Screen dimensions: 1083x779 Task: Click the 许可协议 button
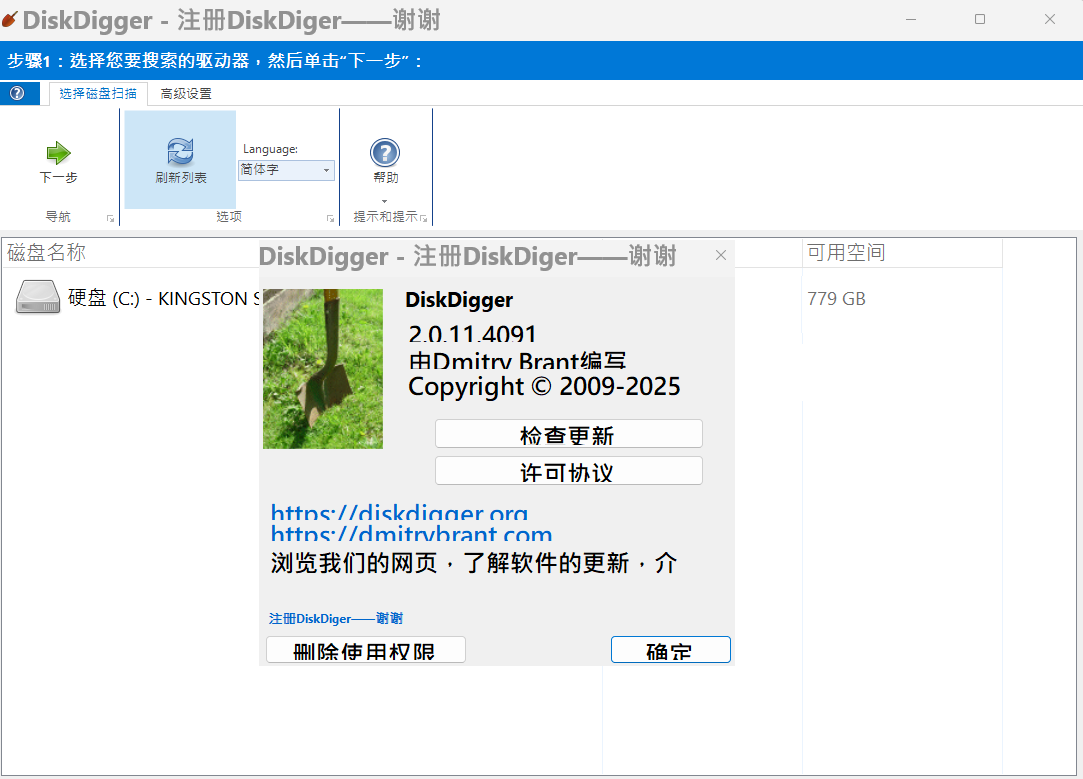pyautogui.click(x=568, y=470)
